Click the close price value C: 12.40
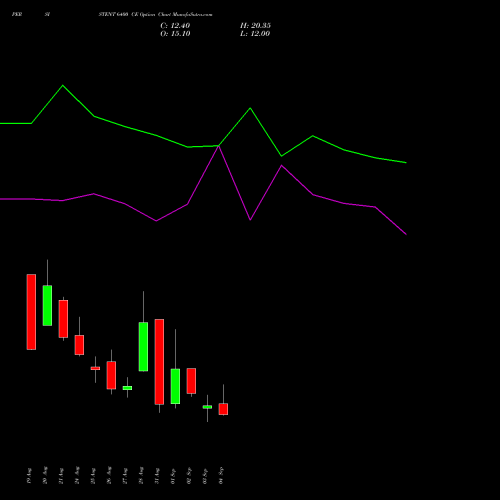Image resolution: width=500 pixels, height=500 pixels. tap(175, 26)
